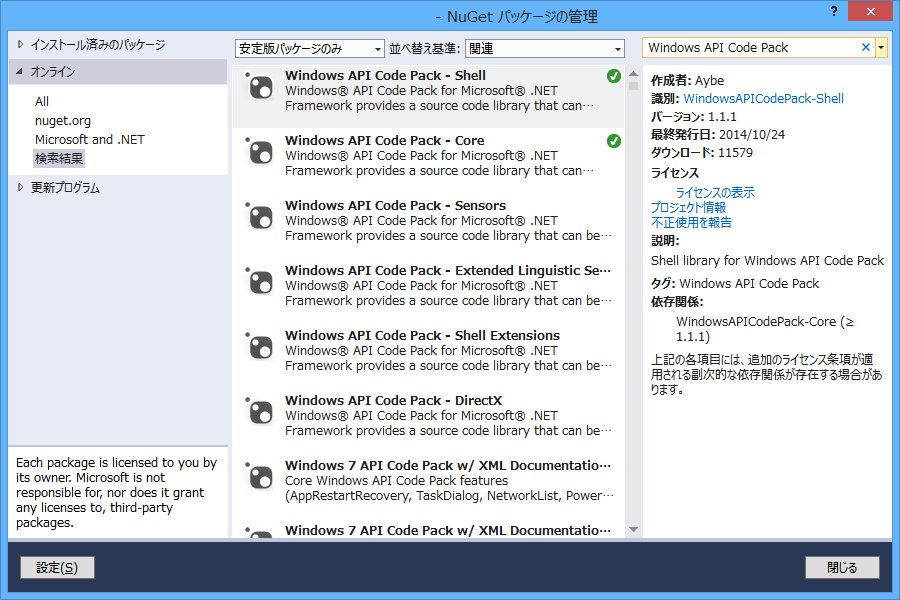This screenshot has width=900, height=600.
Task: Click the Extended Linguistic Services package icon
Action: point(260,283)
